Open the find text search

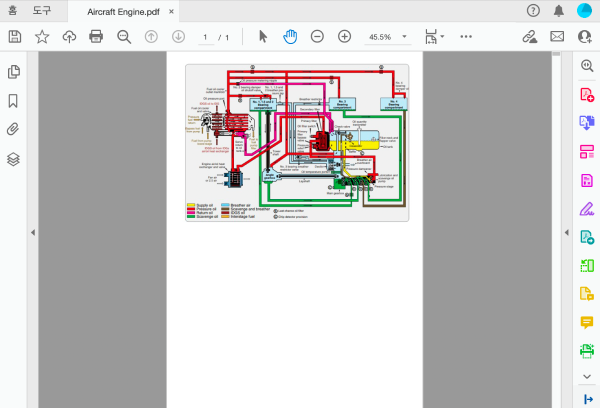pos(124,37)
